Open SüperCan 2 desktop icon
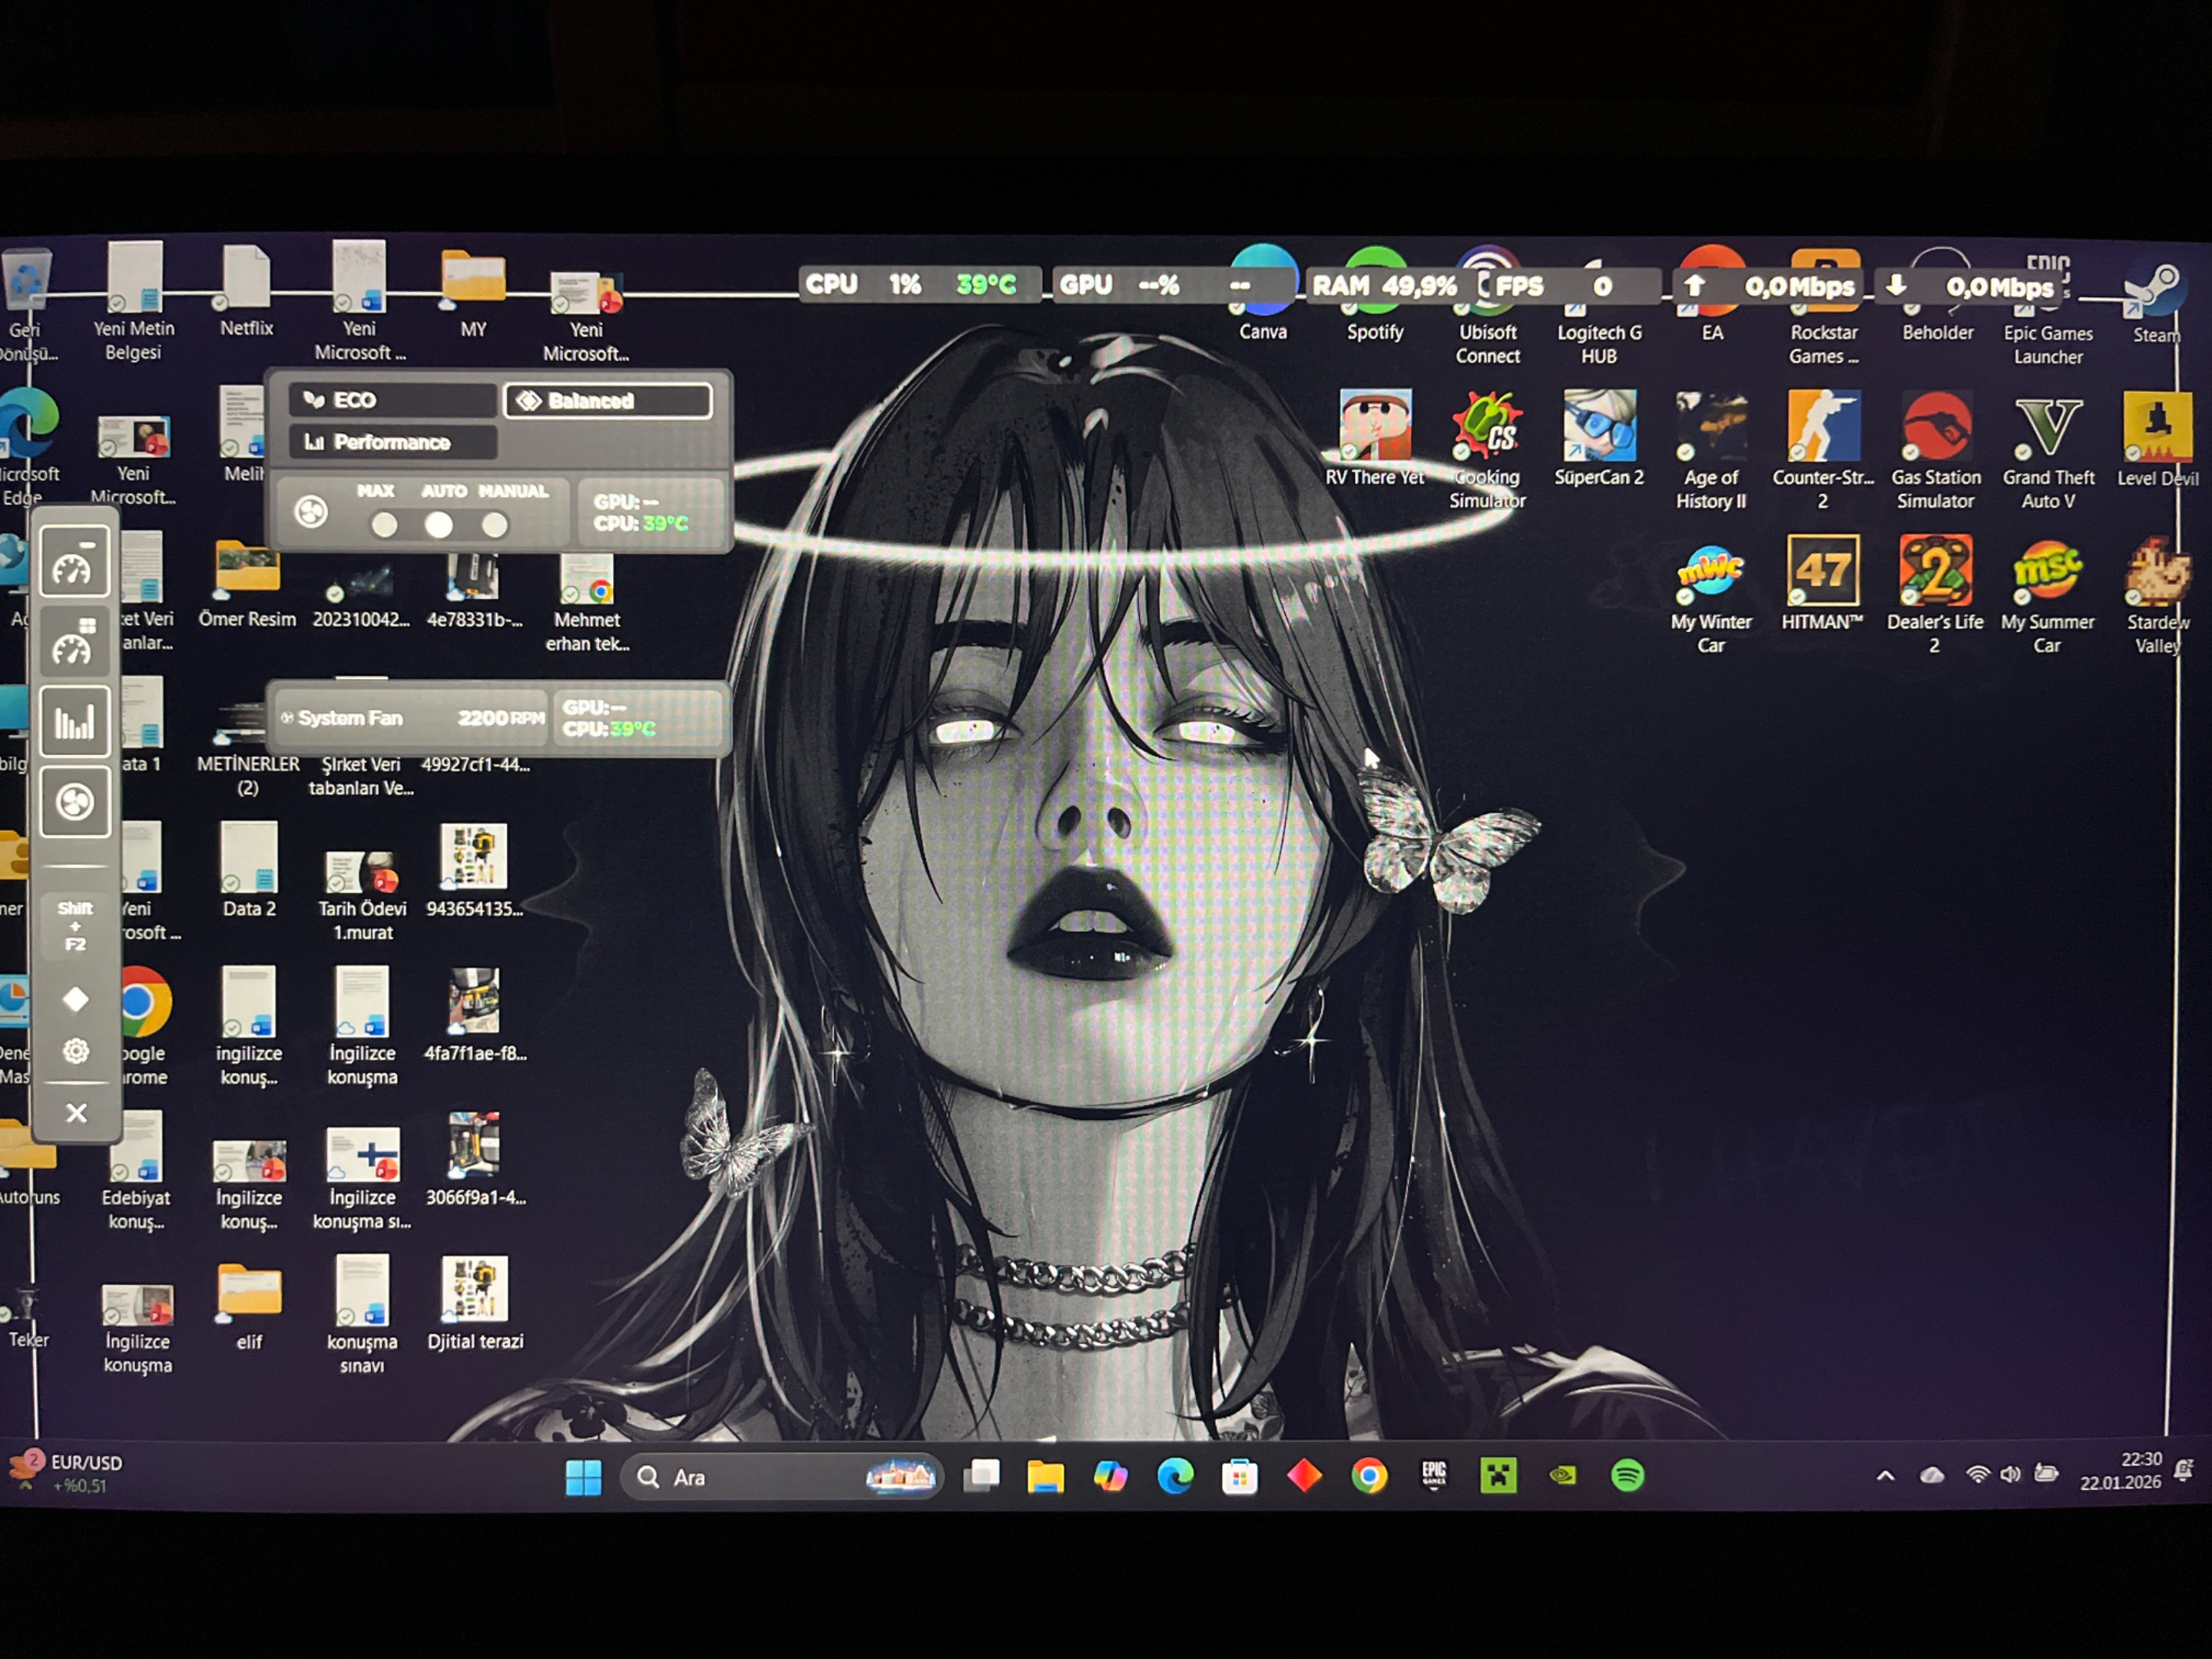The height and width of the screenshot is (1659, 2212). coord(1599,439)
